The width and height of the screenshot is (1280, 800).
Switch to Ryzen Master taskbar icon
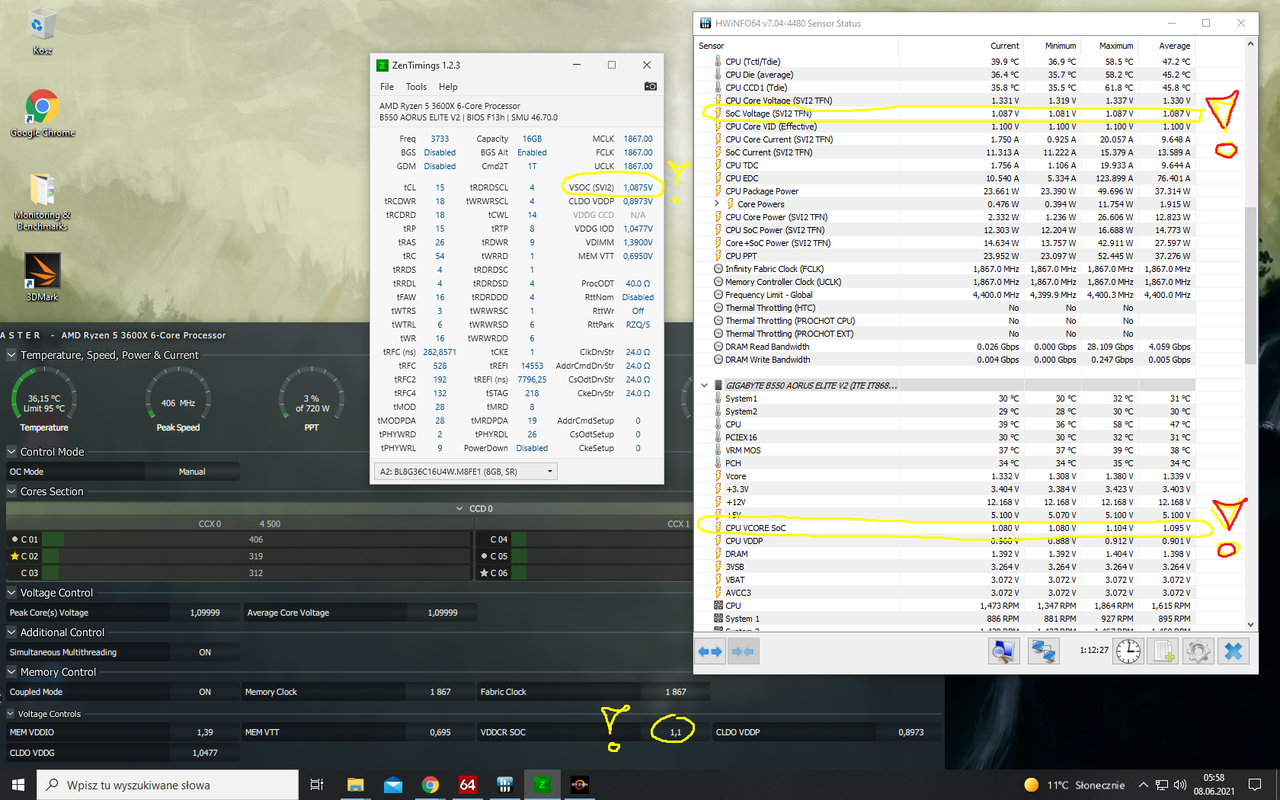pyautogui.click(x=579, y=785)
